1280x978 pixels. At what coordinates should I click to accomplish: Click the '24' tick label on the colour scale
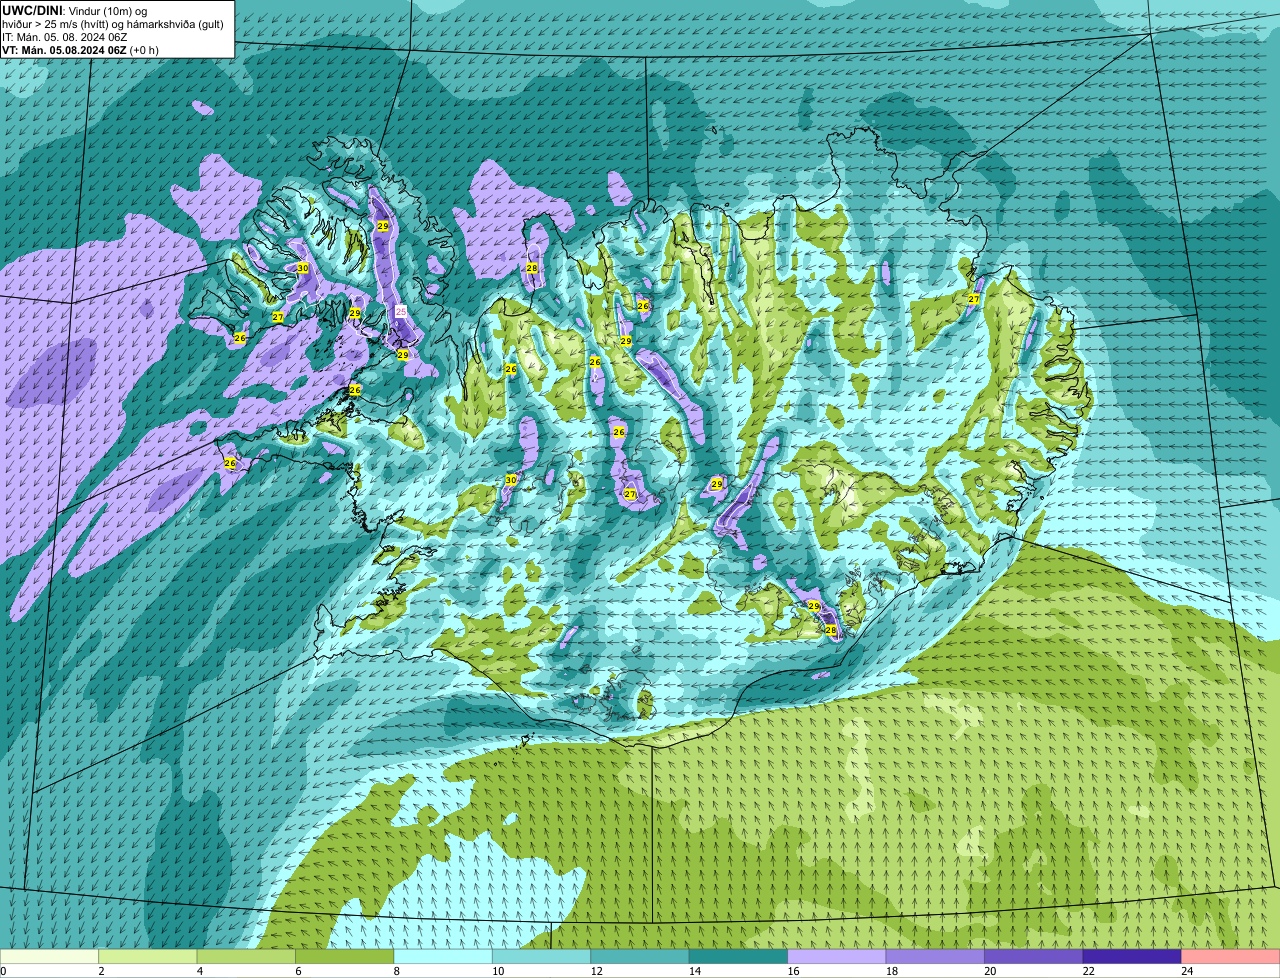coord(1186,971)
